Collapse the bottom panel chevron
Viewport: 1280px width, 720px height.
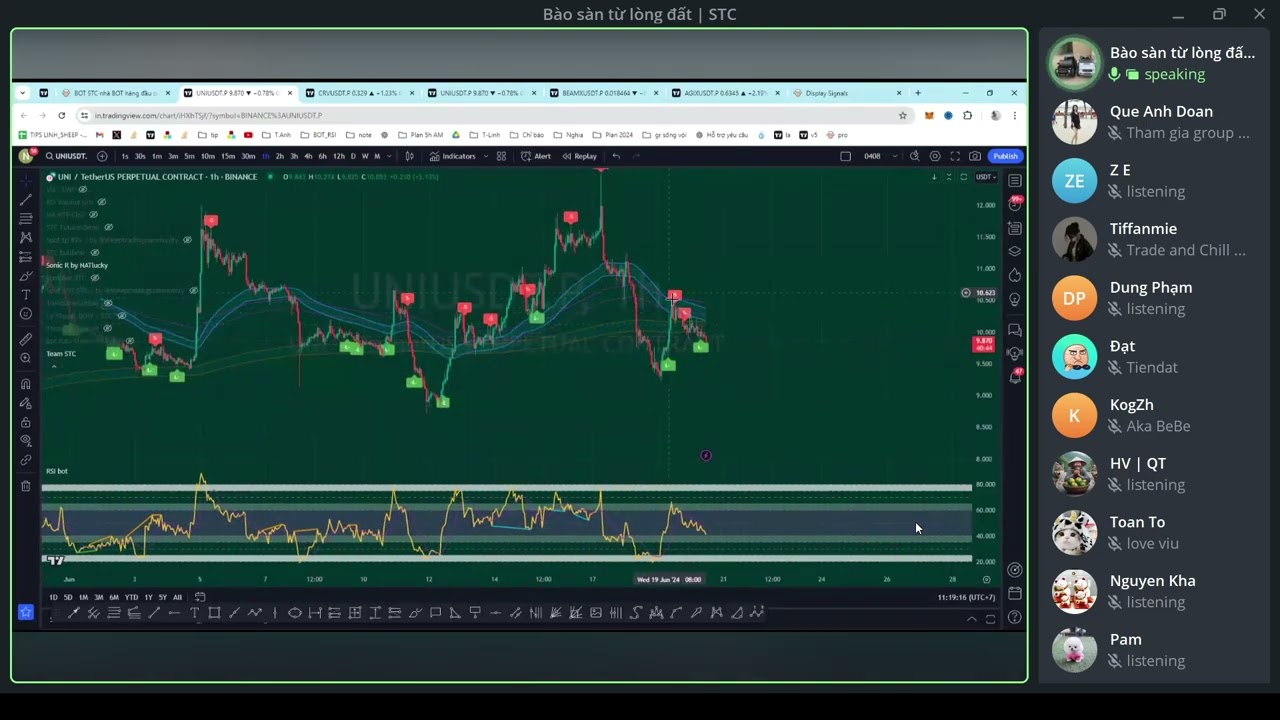click(x=971, y=619)
